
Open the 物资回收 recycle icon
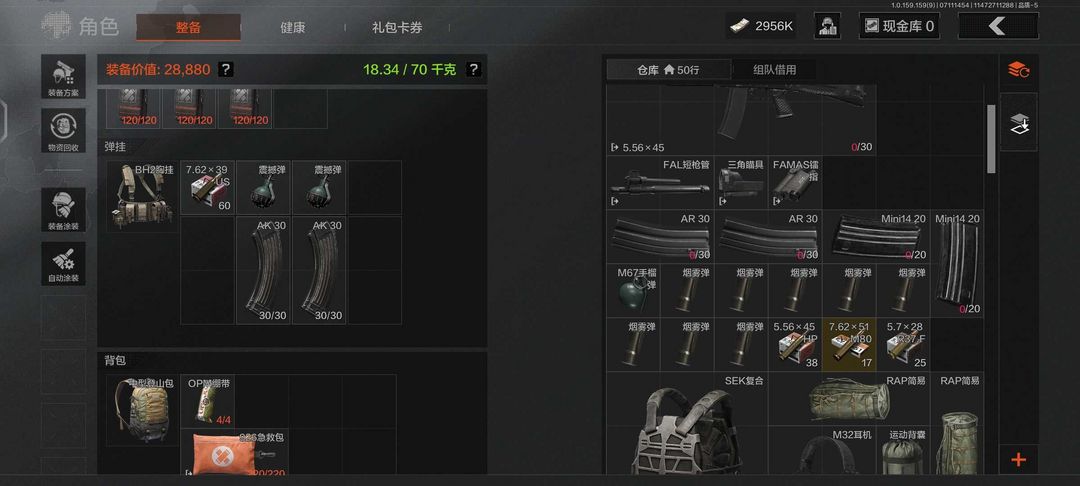pos(63,131)
